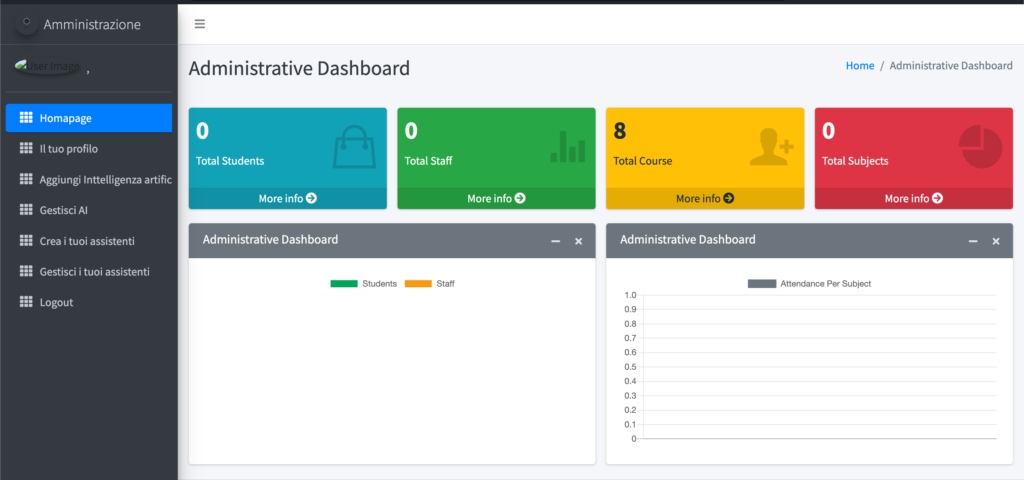The height and width of the screenshot is (480, 1024).
Task: Open Homepage in the sidebar
Action: coord(89,118)
